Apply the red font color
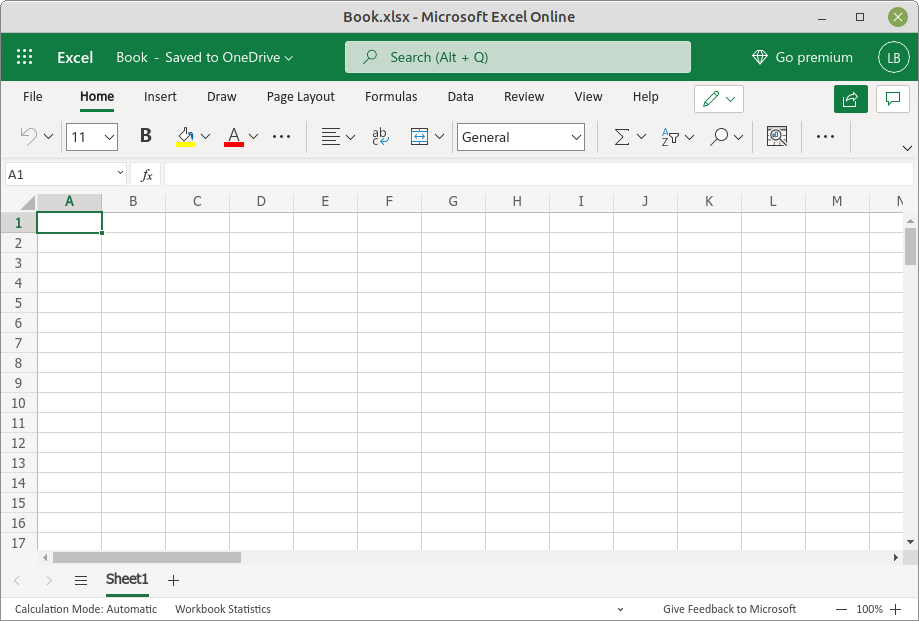 click(x=234, y=137)
